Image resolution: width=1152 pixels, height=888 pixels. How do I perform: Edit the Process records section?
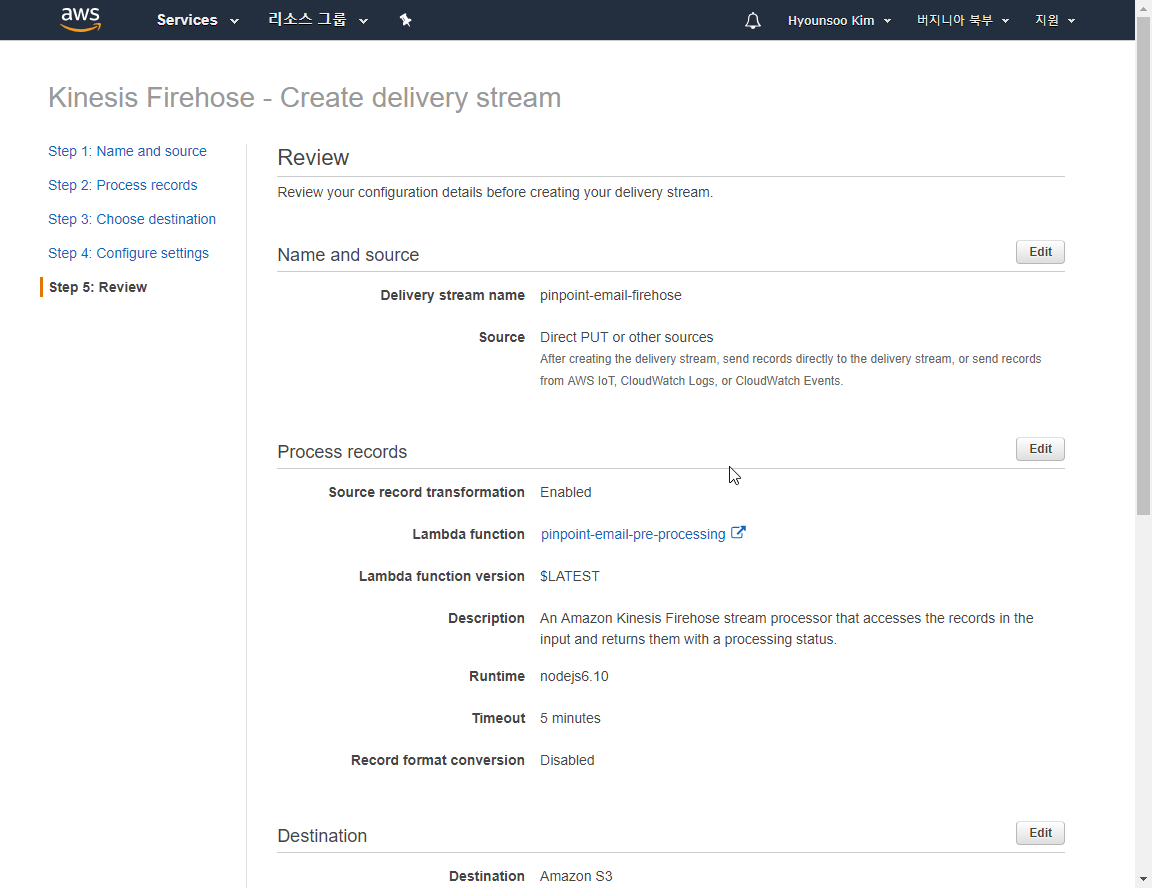pyautogui.click(x=1040, y=449)
